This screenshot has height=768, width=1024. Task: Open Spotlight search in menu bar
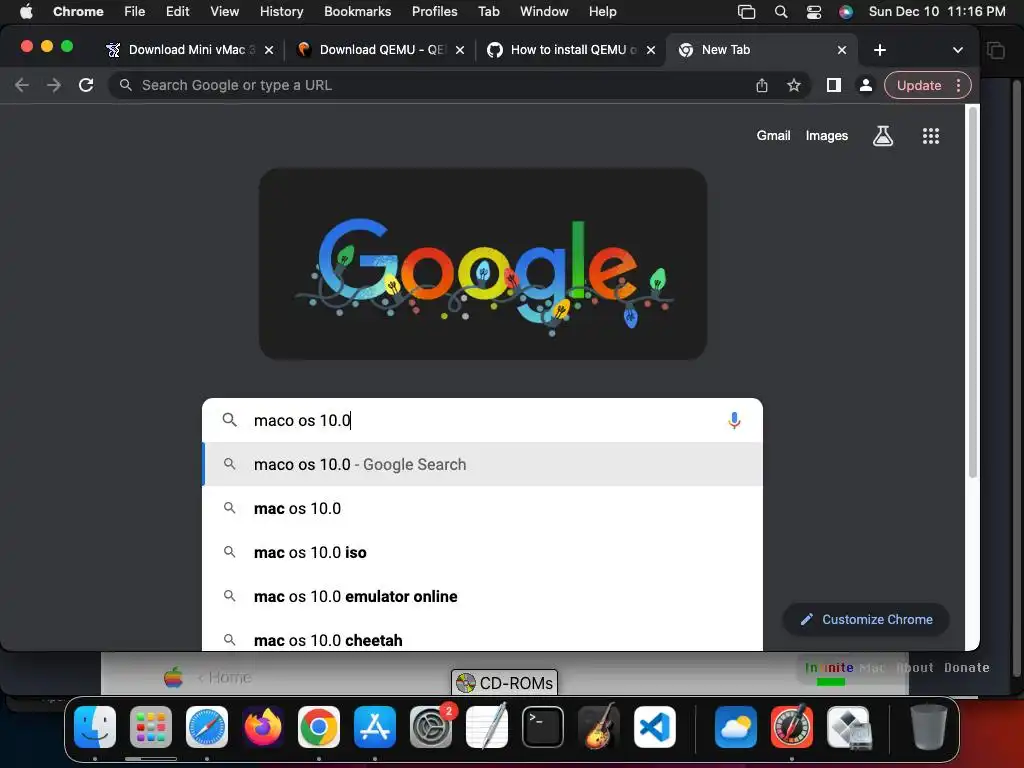780,11
